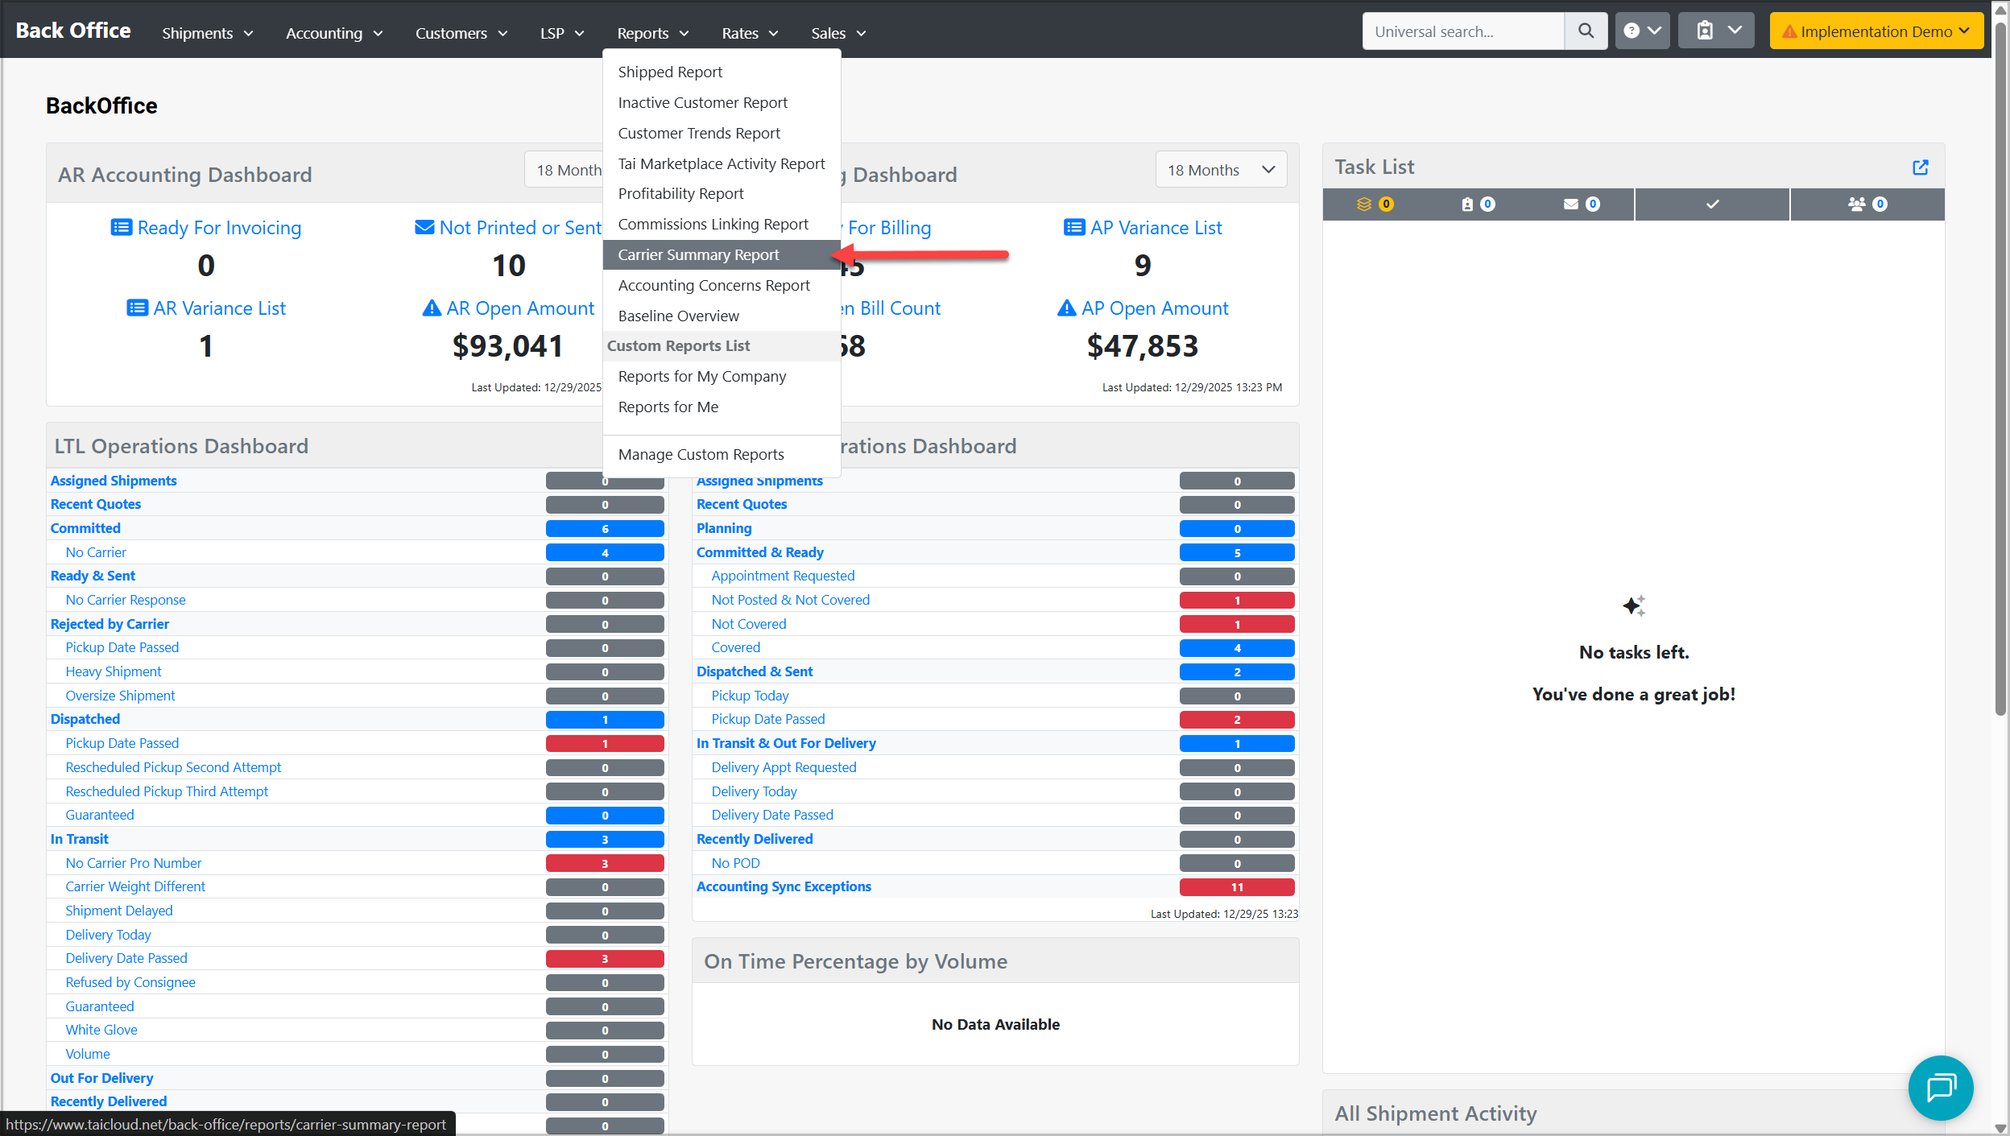Expand the Shipments menu
This screenshot has height=1136, width=2010.
pyautogui.click(x=207, y=33)
